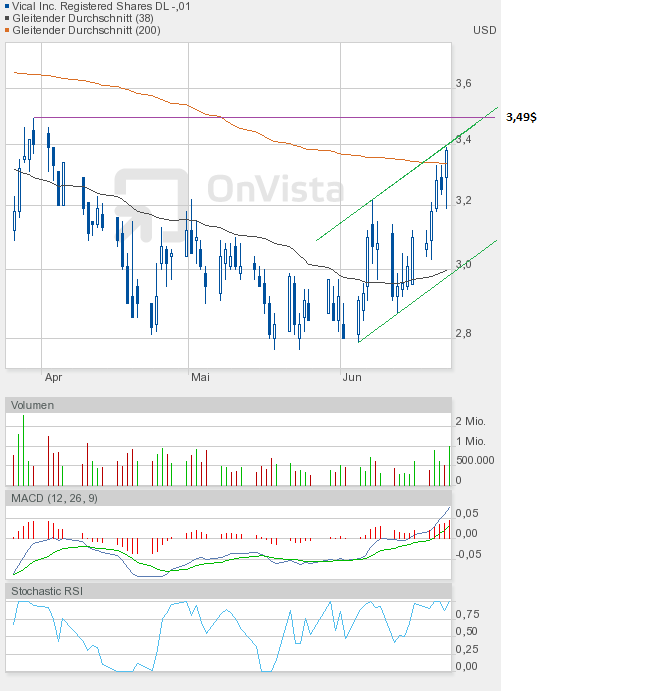
Task: Click the Gleitender Durchschnitt (200) legend entry
Action: coord(86,30)
